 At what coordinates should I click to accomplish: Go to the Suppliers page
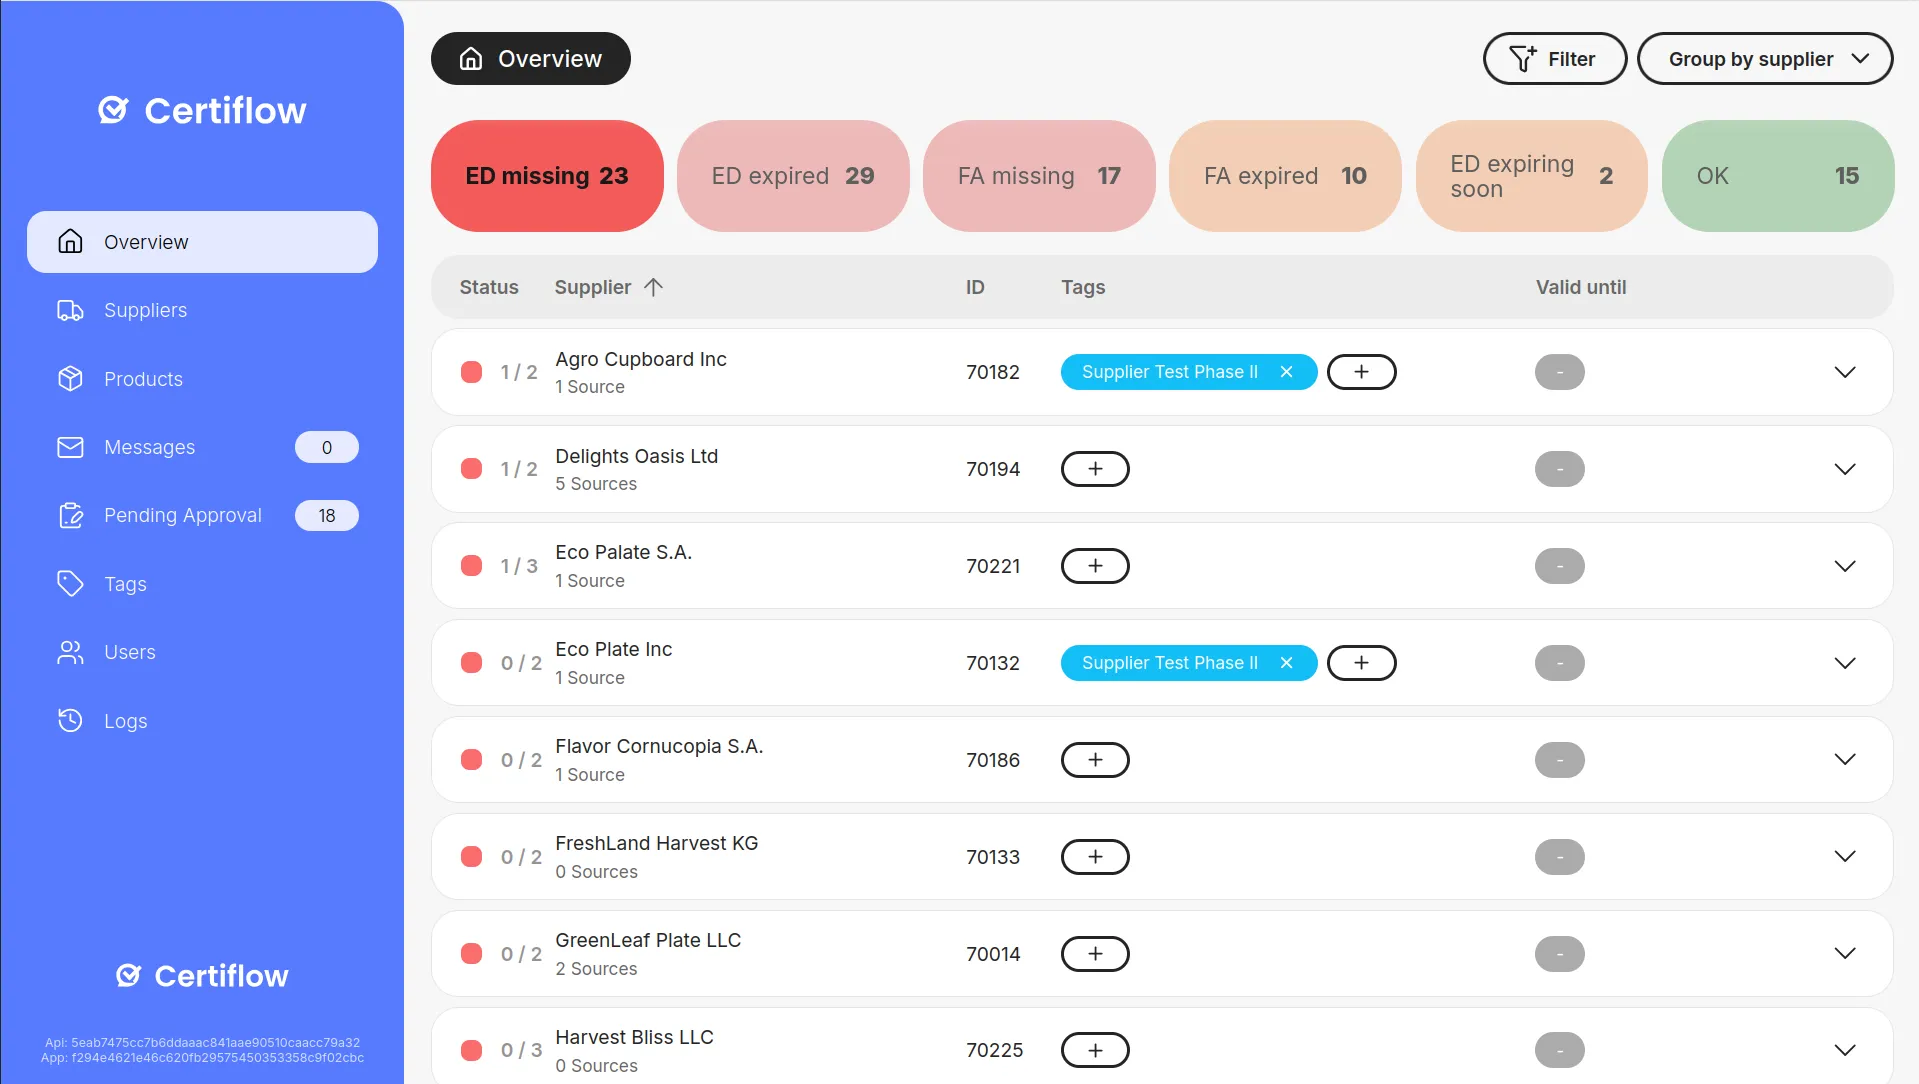(x=146, y=311)
